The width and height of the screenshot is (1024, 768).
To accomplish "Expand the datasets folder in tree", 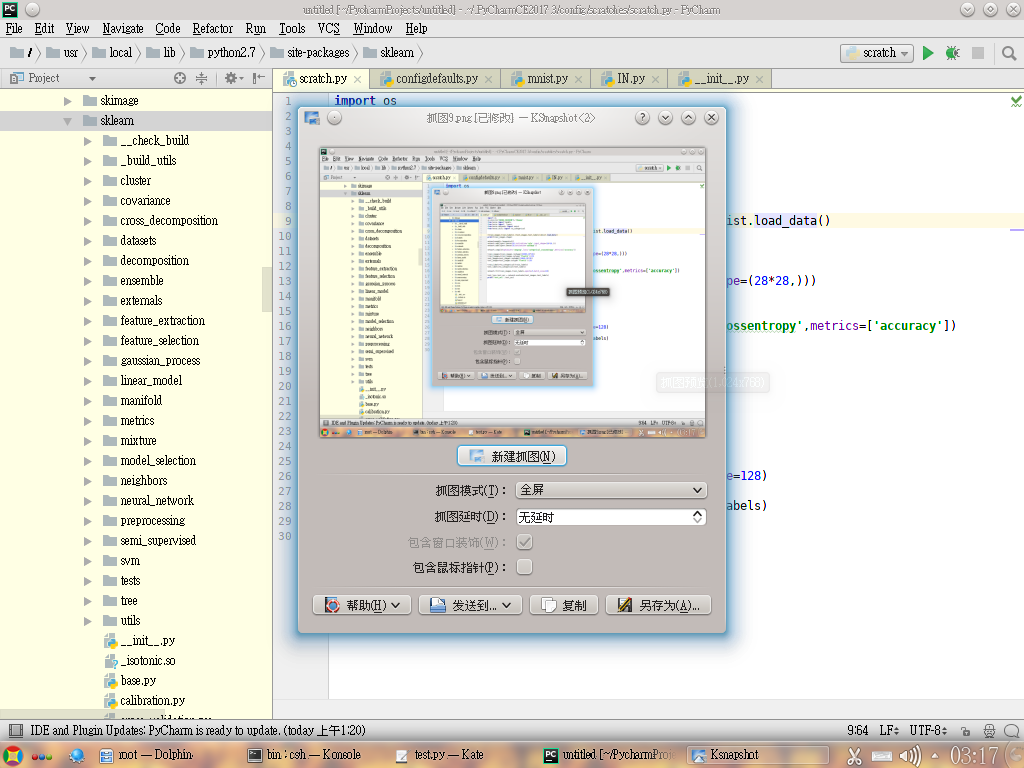I will coord(88,241).
